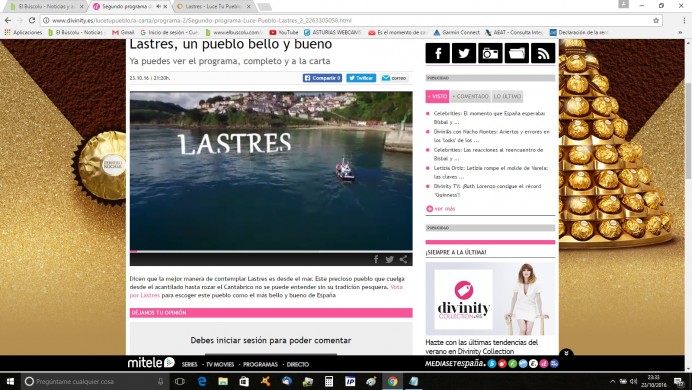Open Chrome menu three dots

(684, 20)
